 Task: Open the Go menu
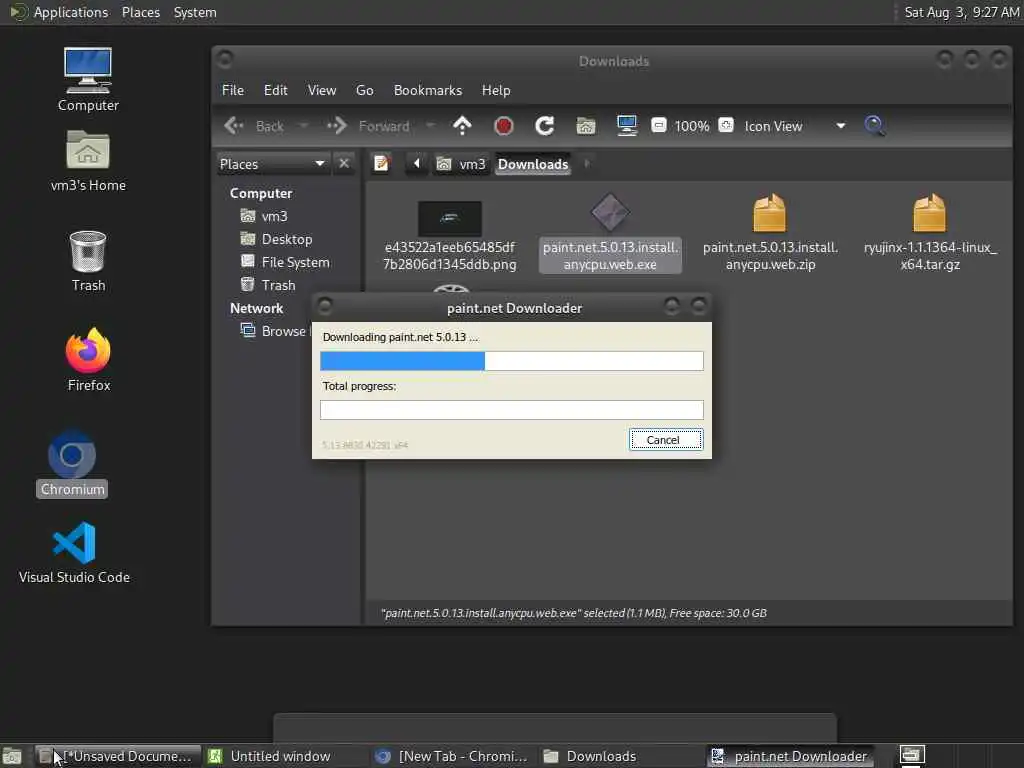tap(364, 90)
